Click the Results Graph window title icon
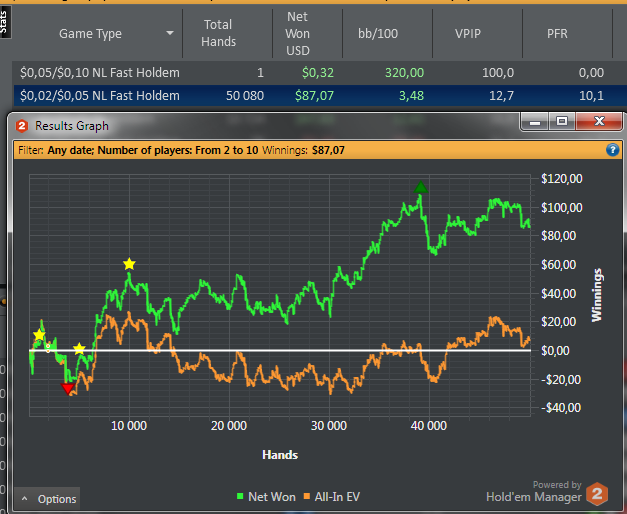Image resolution: width=627 pixels, height=514 pixels. point(22,125)
